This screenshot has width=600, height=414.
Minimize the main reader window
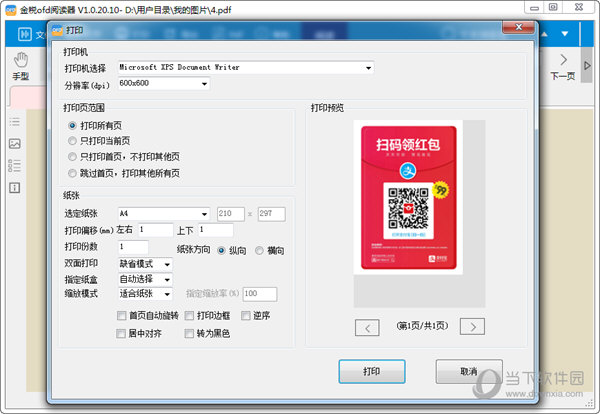534,7
